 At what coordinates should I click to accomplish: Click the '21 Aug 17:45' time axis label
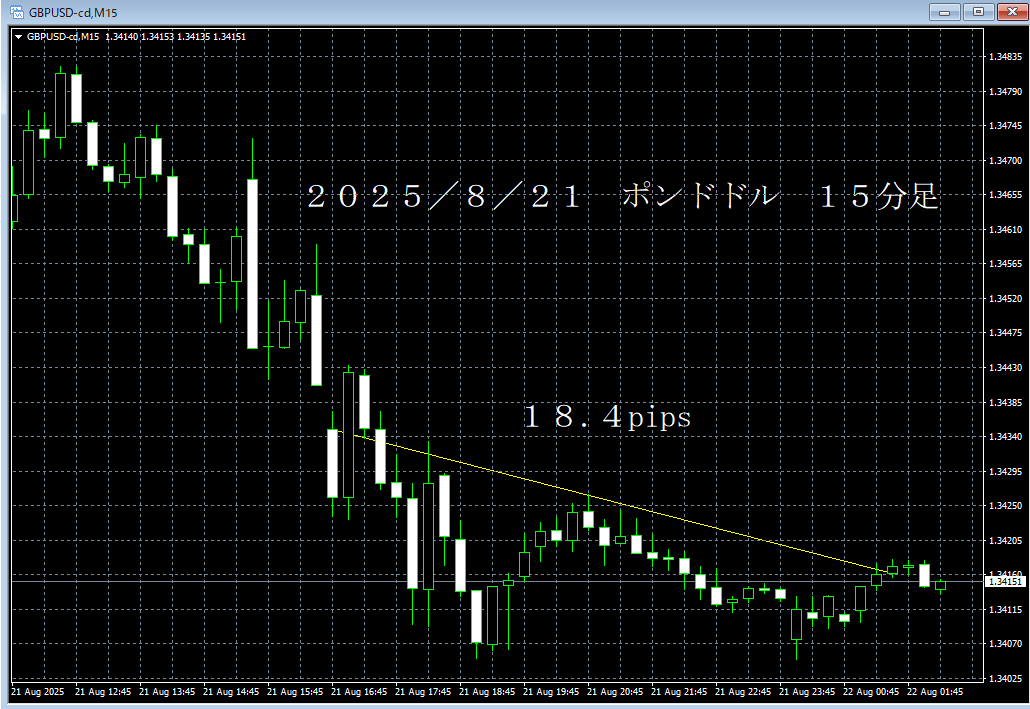[423, 692]
